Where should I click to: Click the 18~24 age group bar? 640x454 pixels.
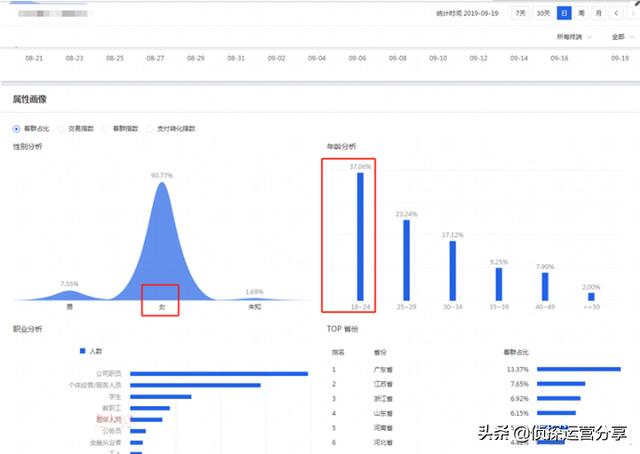click(360, 236)
